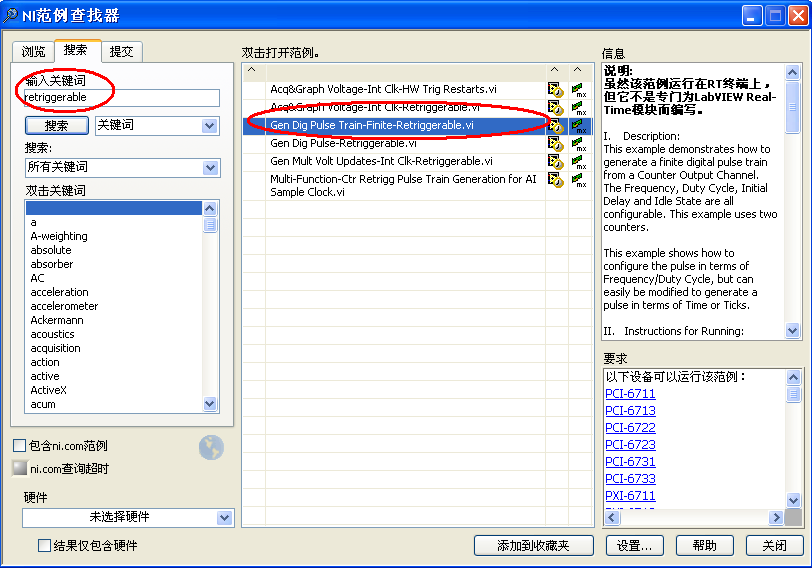This screenshot has width=812, height=568.
Task: Open the PXI-6711 device link
Action: [x=630, y=496]
